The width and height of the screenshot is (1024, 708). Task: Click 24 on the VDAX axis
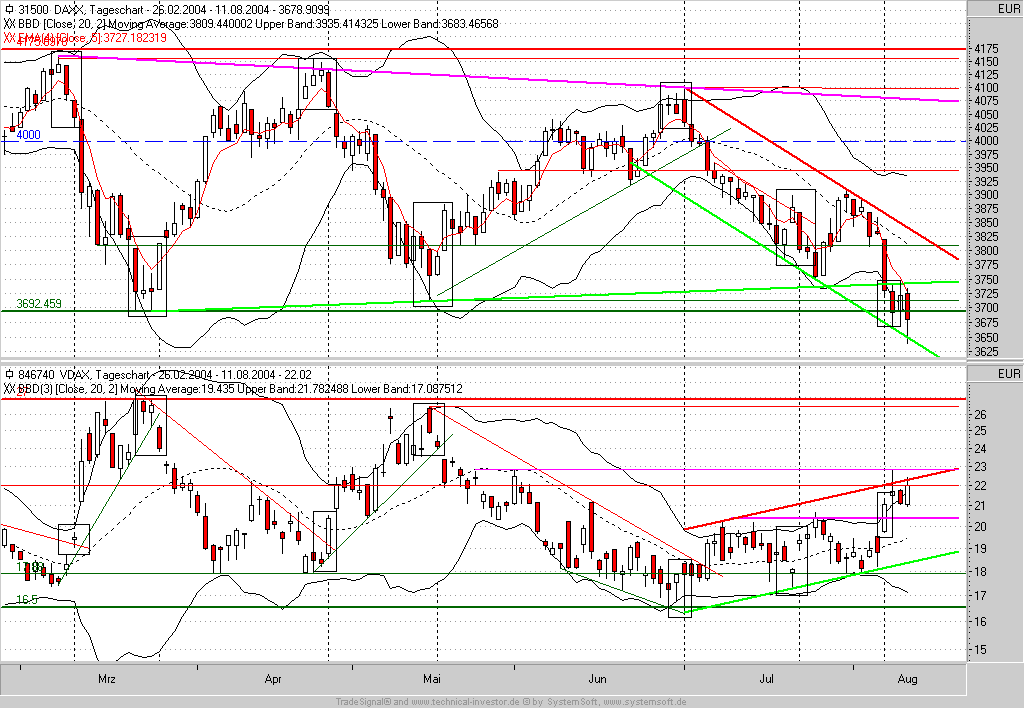(980, 449)
